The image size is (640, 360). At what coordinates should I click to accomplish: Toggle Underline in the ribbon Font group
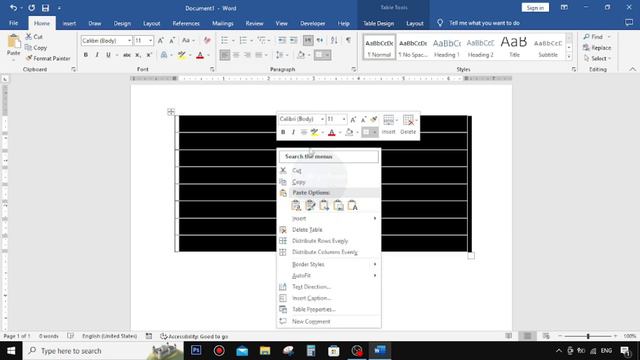(108, 55)
